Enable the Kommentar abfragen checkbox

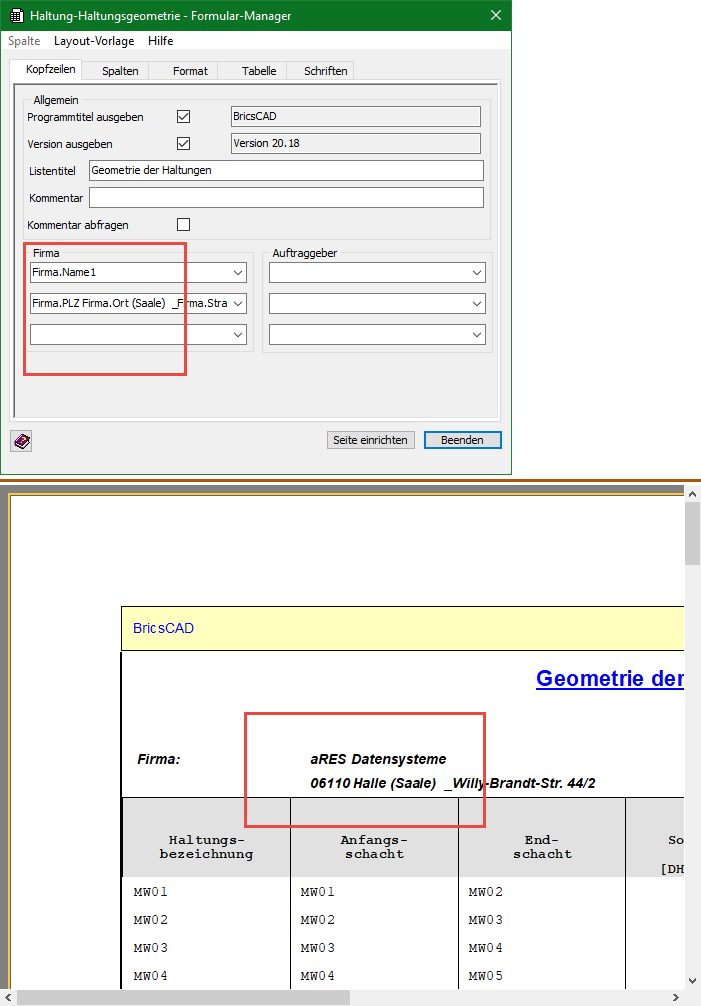coord(183,225)
